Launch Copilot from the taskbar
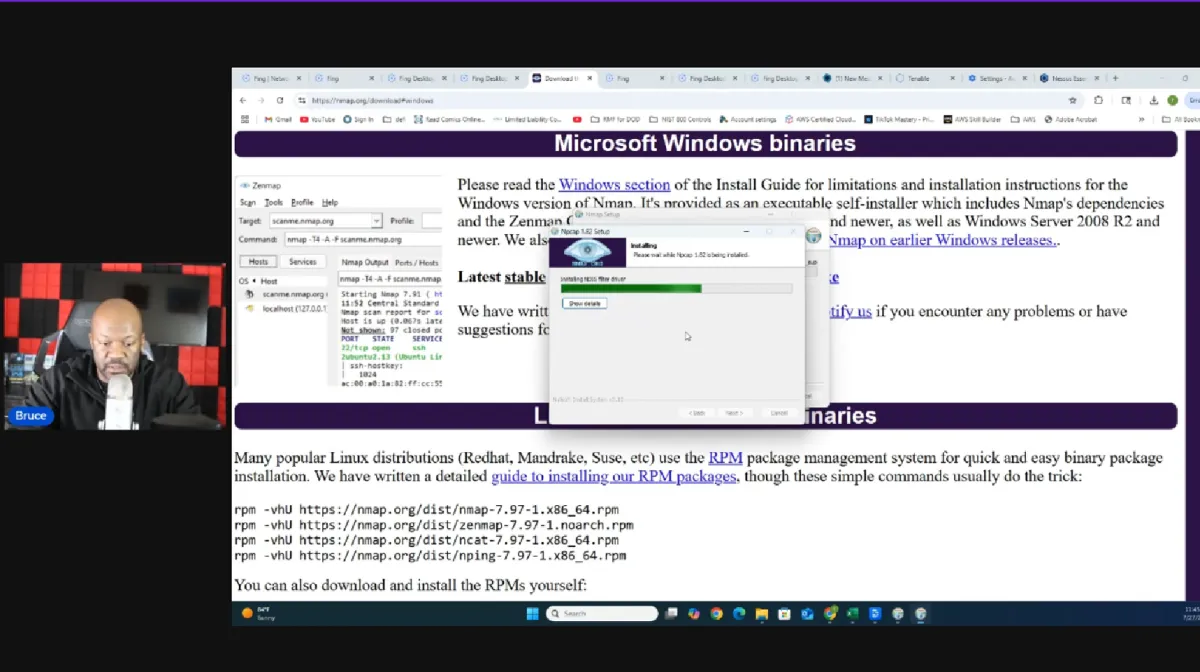The image size is (1200, 672). tap(694, 614)
